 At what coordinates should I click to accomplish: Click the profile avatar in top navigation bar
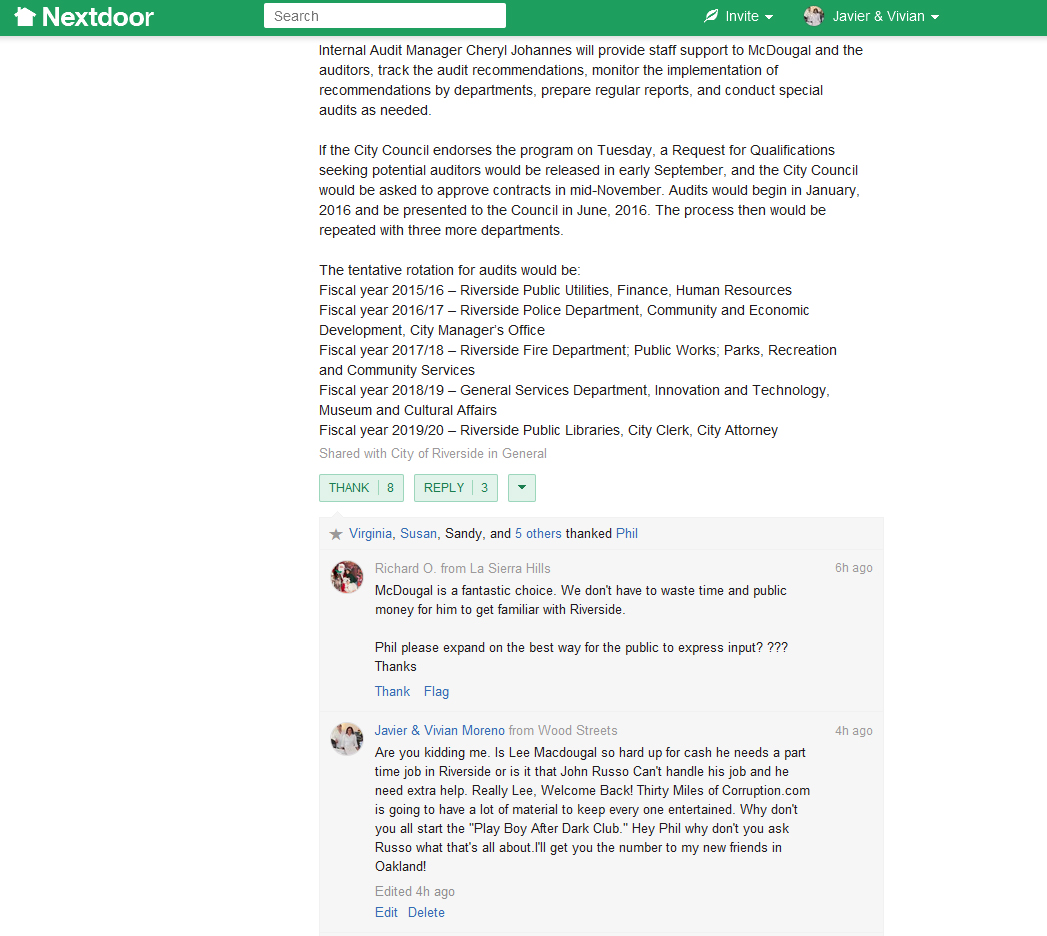[x=814, y=16]
